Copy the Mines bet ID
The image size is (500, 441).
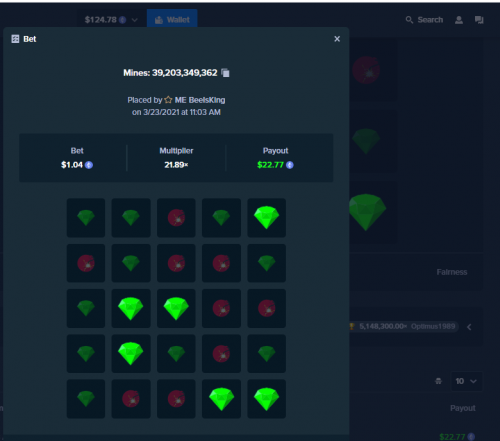click(226, 73)
